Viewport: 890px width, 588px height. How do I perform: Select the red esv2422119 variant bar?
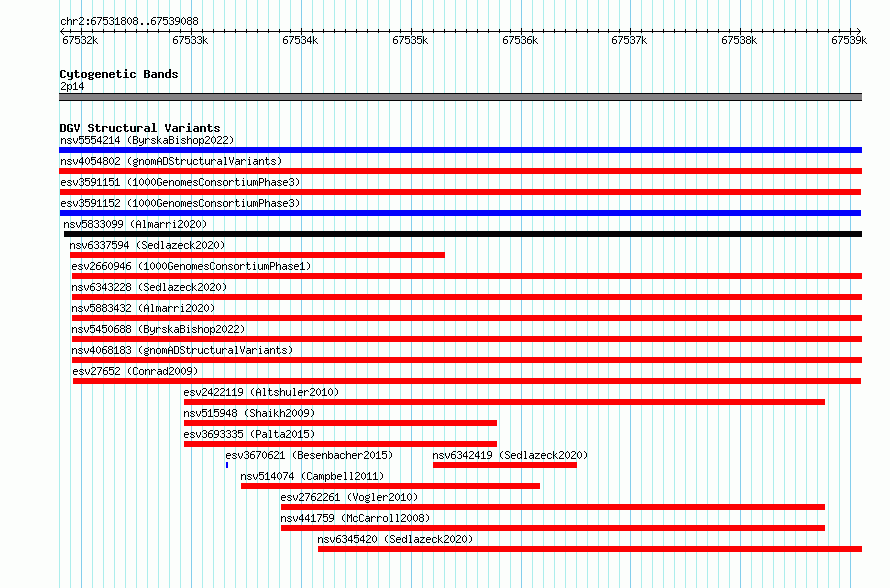(504, 402)
